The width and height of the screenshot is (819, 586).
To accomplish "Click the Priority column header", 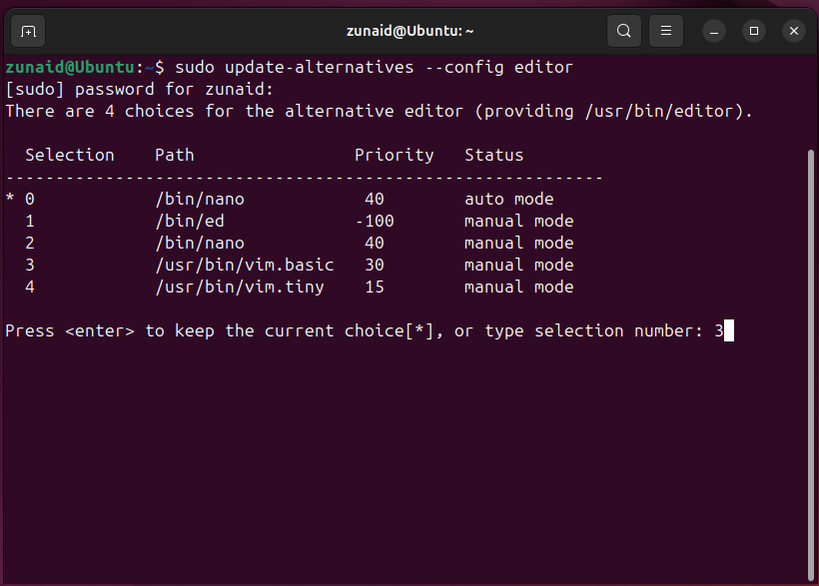I will (394, 154).
